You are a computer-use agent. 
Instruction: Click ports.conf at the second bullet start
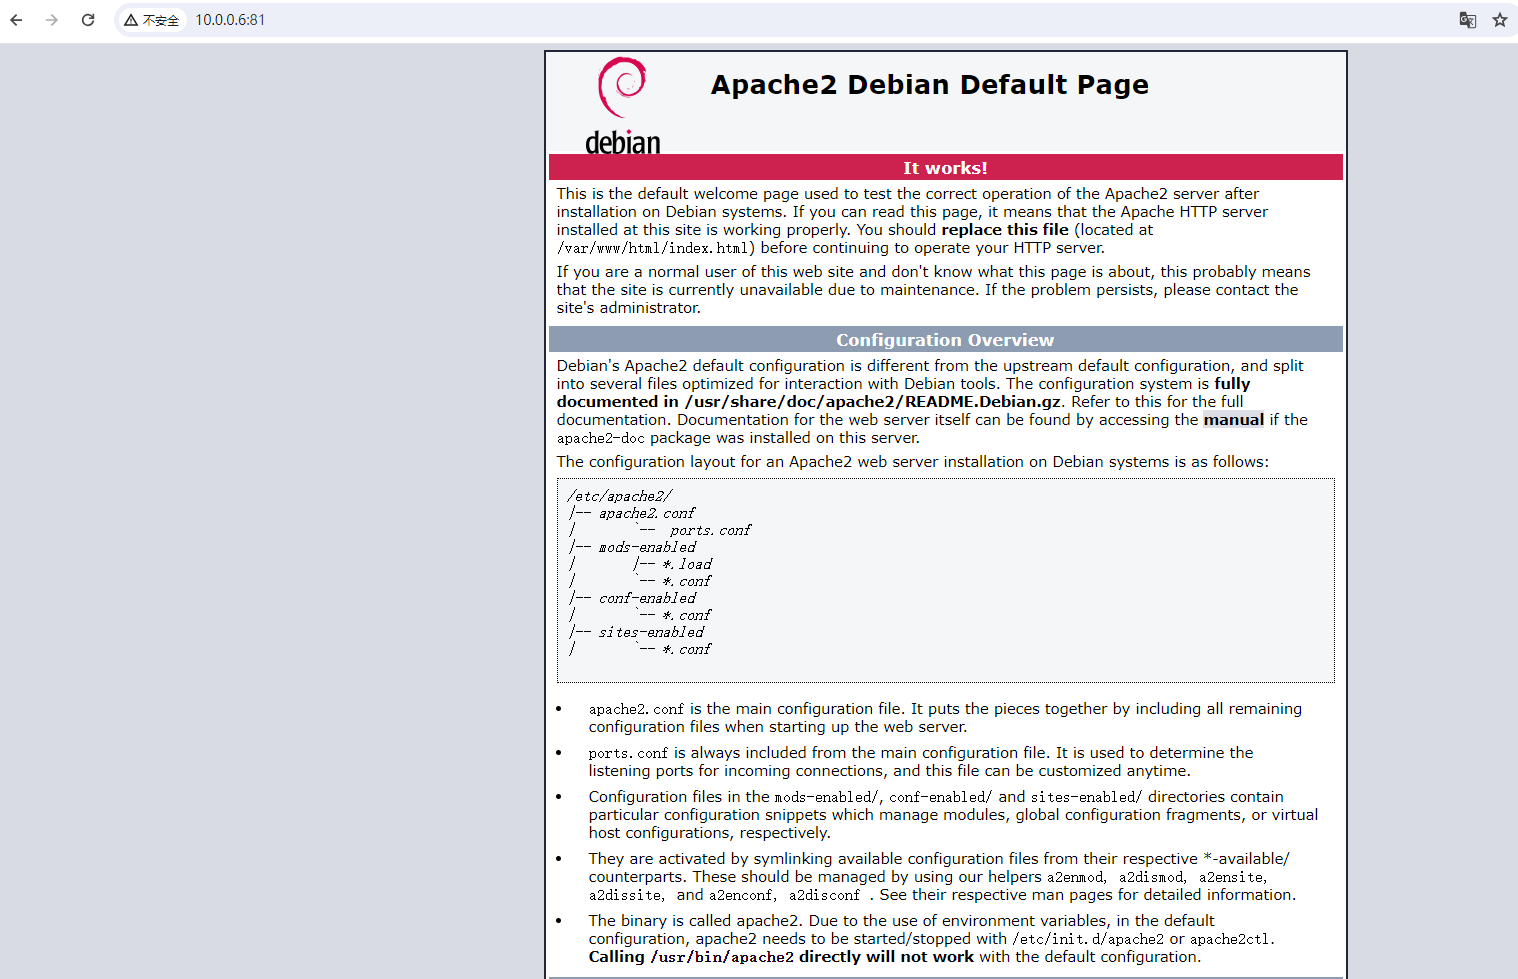pyautogui.click(x=628, y=753)
